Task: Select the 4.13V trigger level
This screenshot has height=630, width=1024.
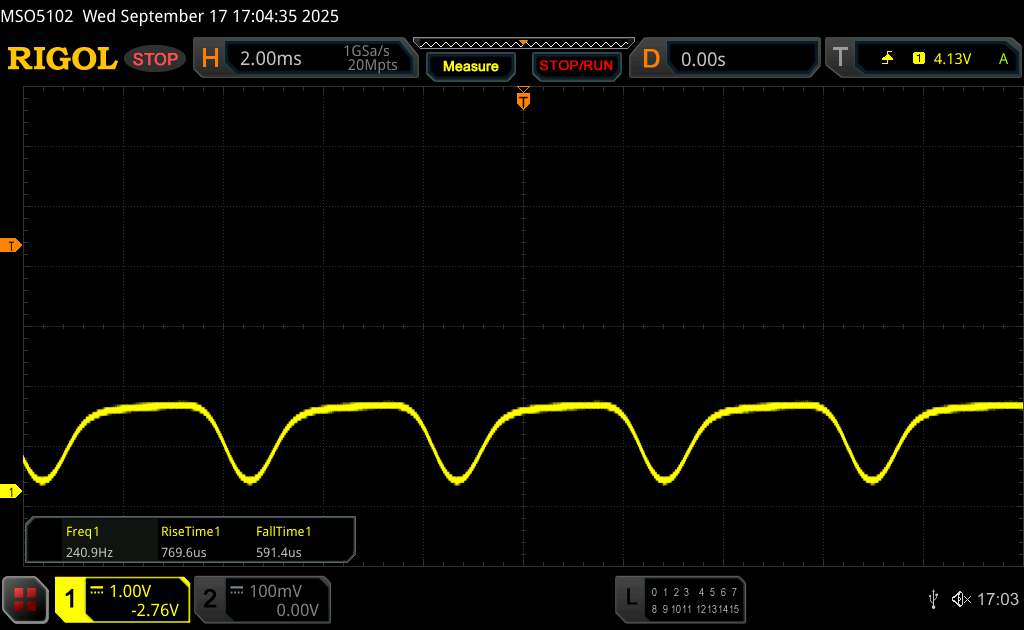Action: point(952,59)
